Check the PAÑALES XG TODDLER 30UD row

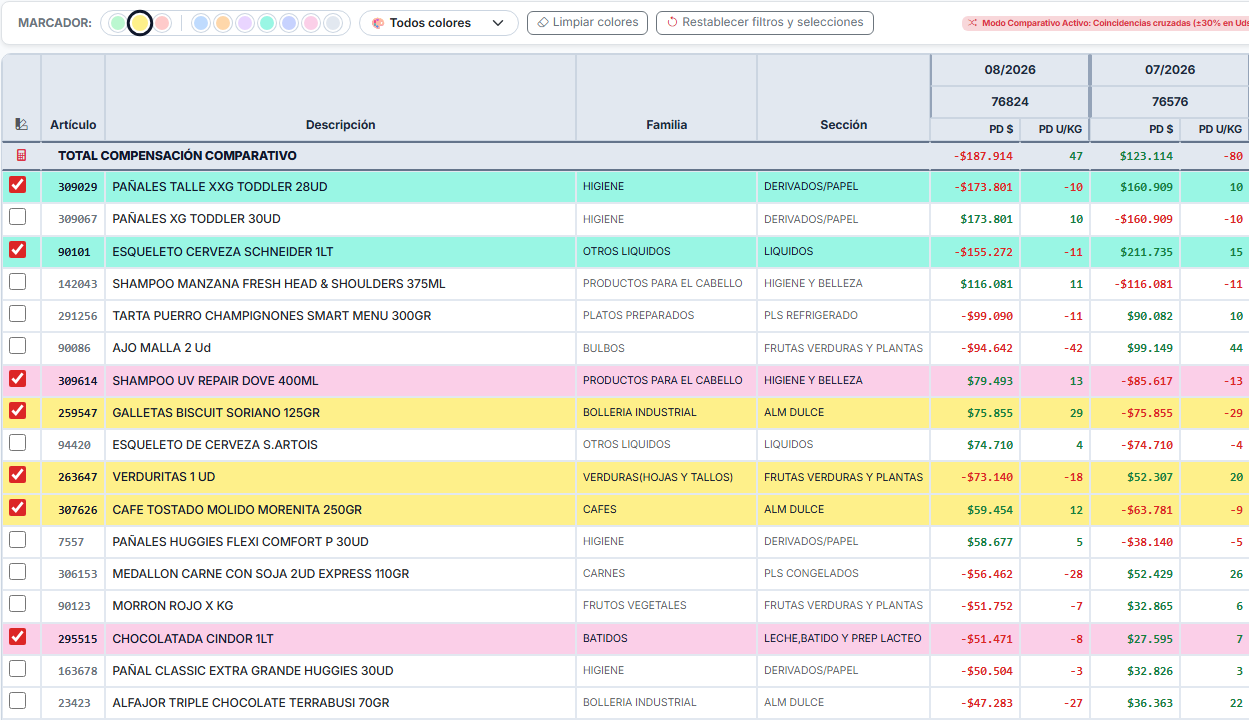click(x=18, y=217)
